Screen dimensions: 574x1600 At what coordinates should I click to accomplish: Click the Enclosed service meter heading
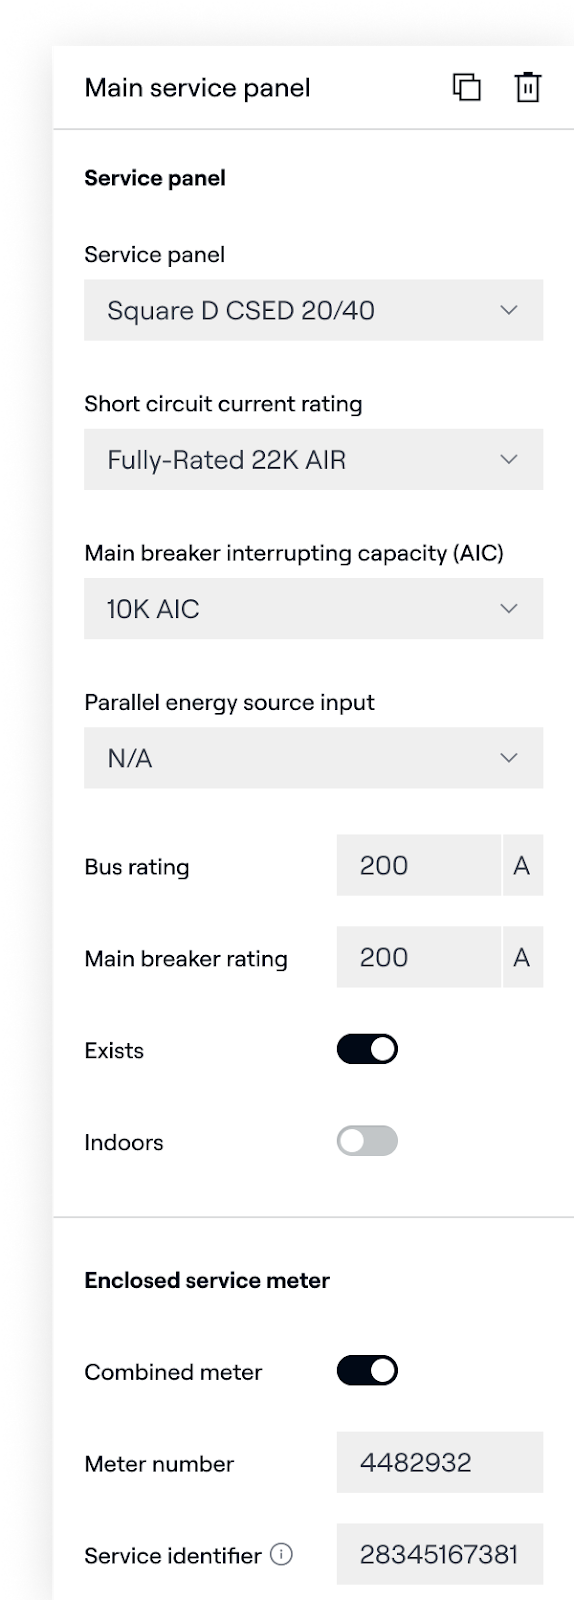point(207,1280)
